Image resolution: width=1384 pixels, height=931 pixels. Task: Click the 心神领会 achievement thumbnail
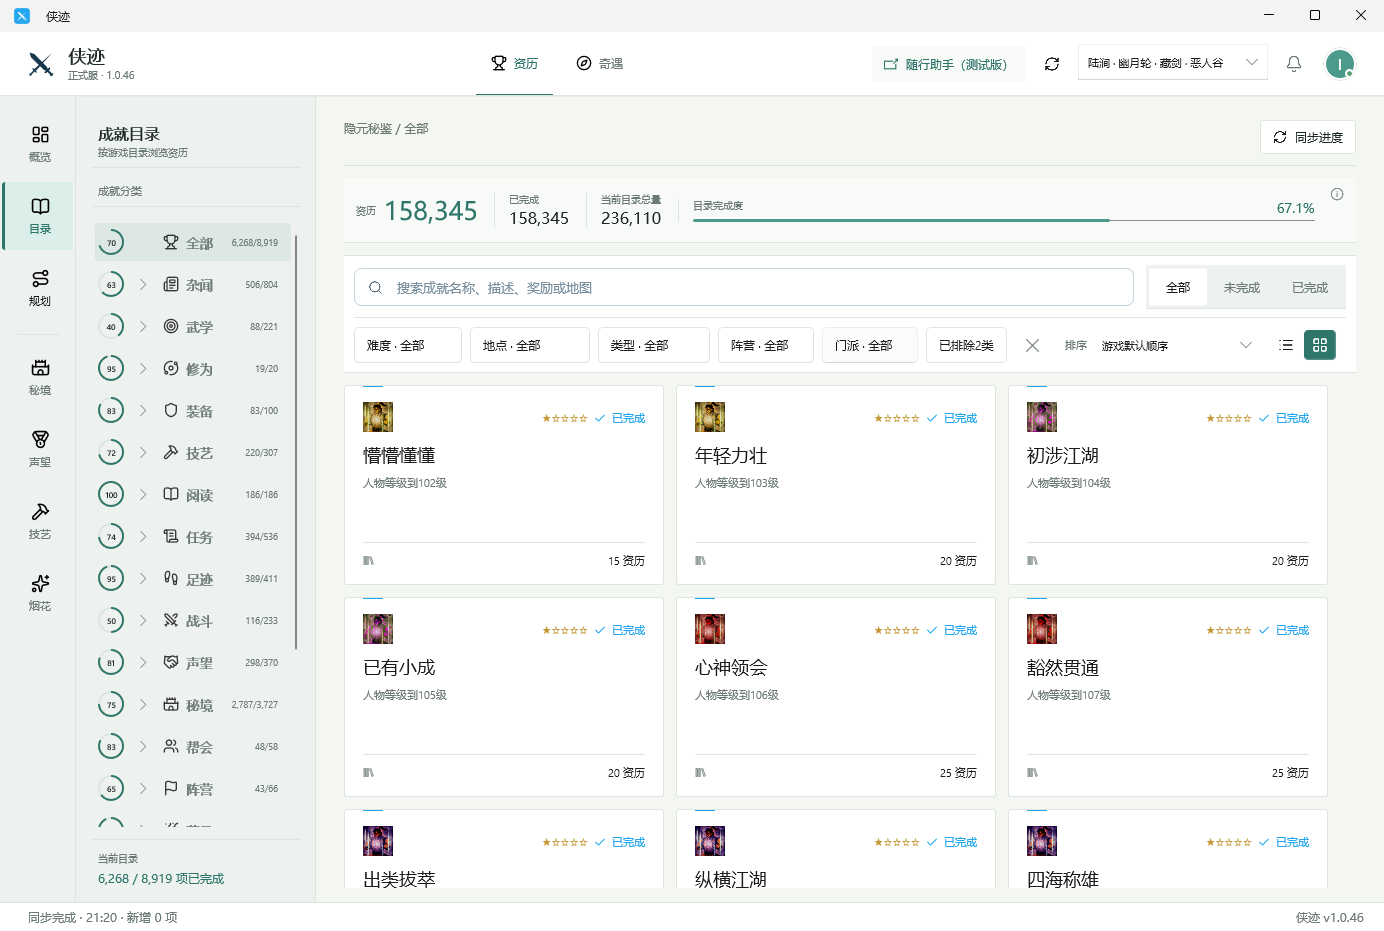click(x=710, y=629)
